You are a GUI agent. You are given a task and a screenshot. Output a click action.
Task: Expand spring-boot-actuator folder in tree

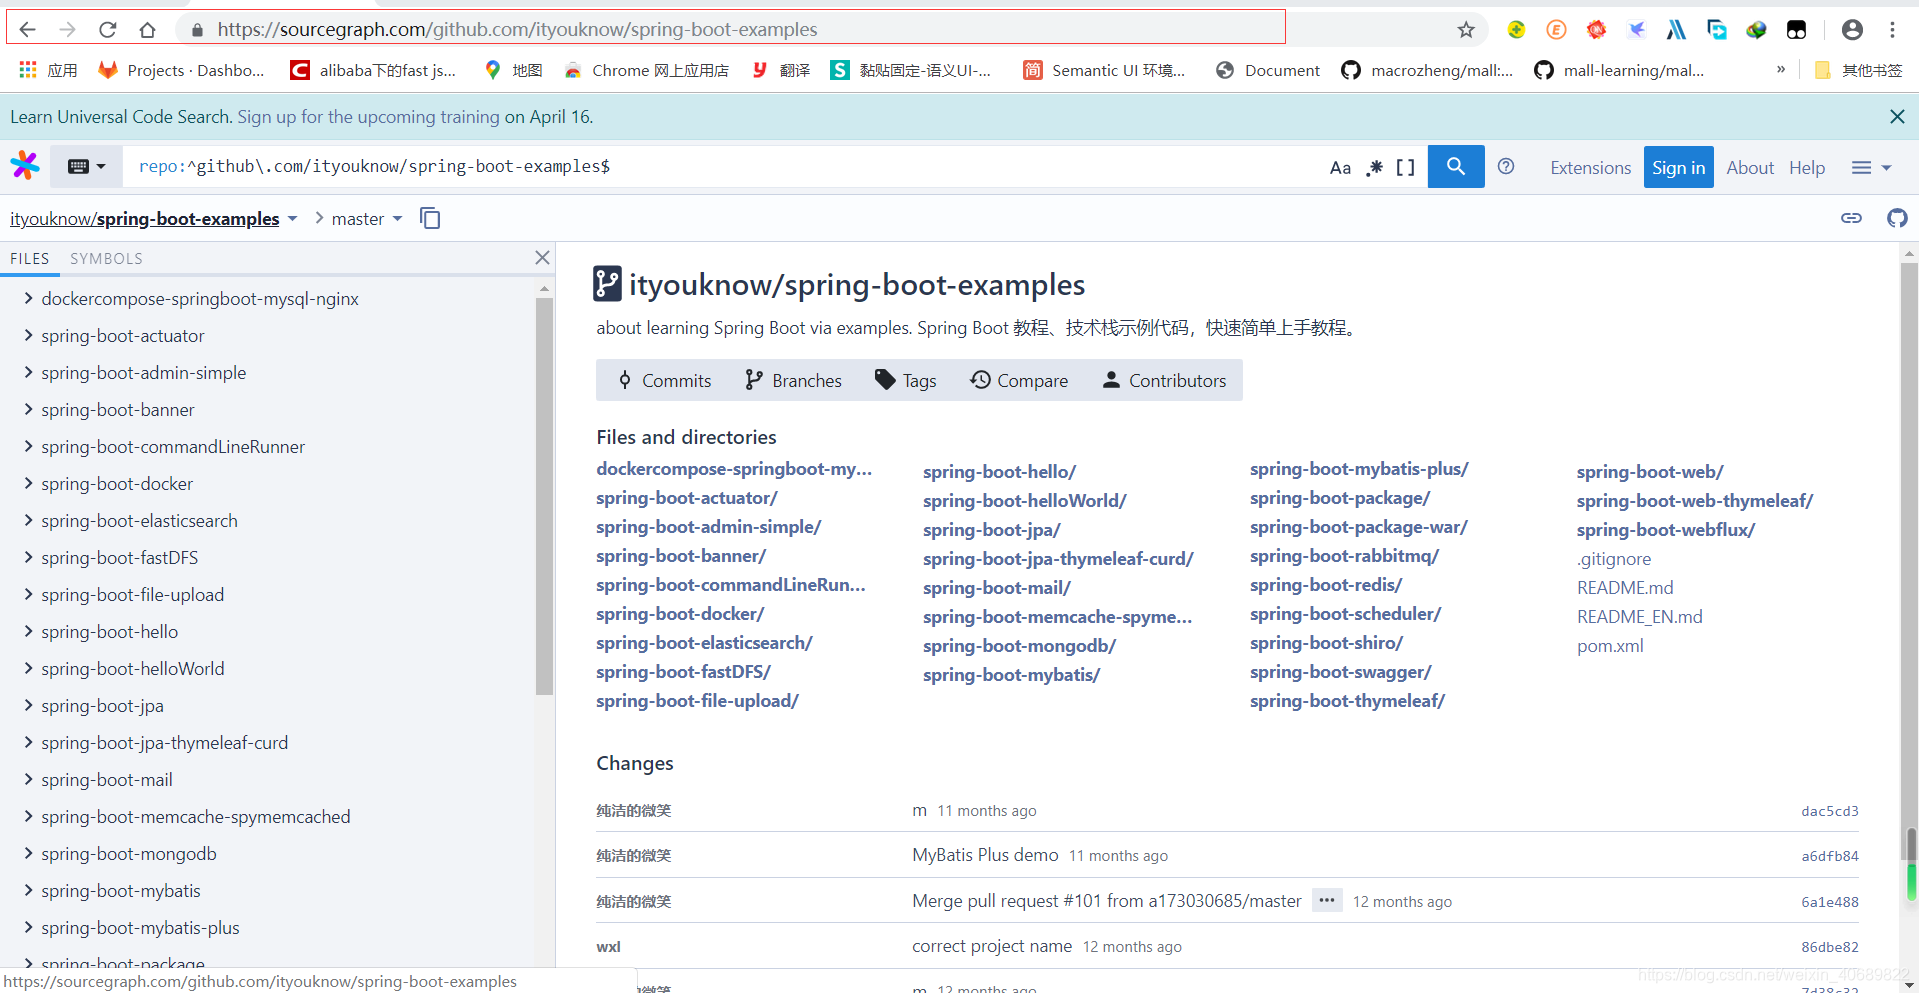[28, 335]
